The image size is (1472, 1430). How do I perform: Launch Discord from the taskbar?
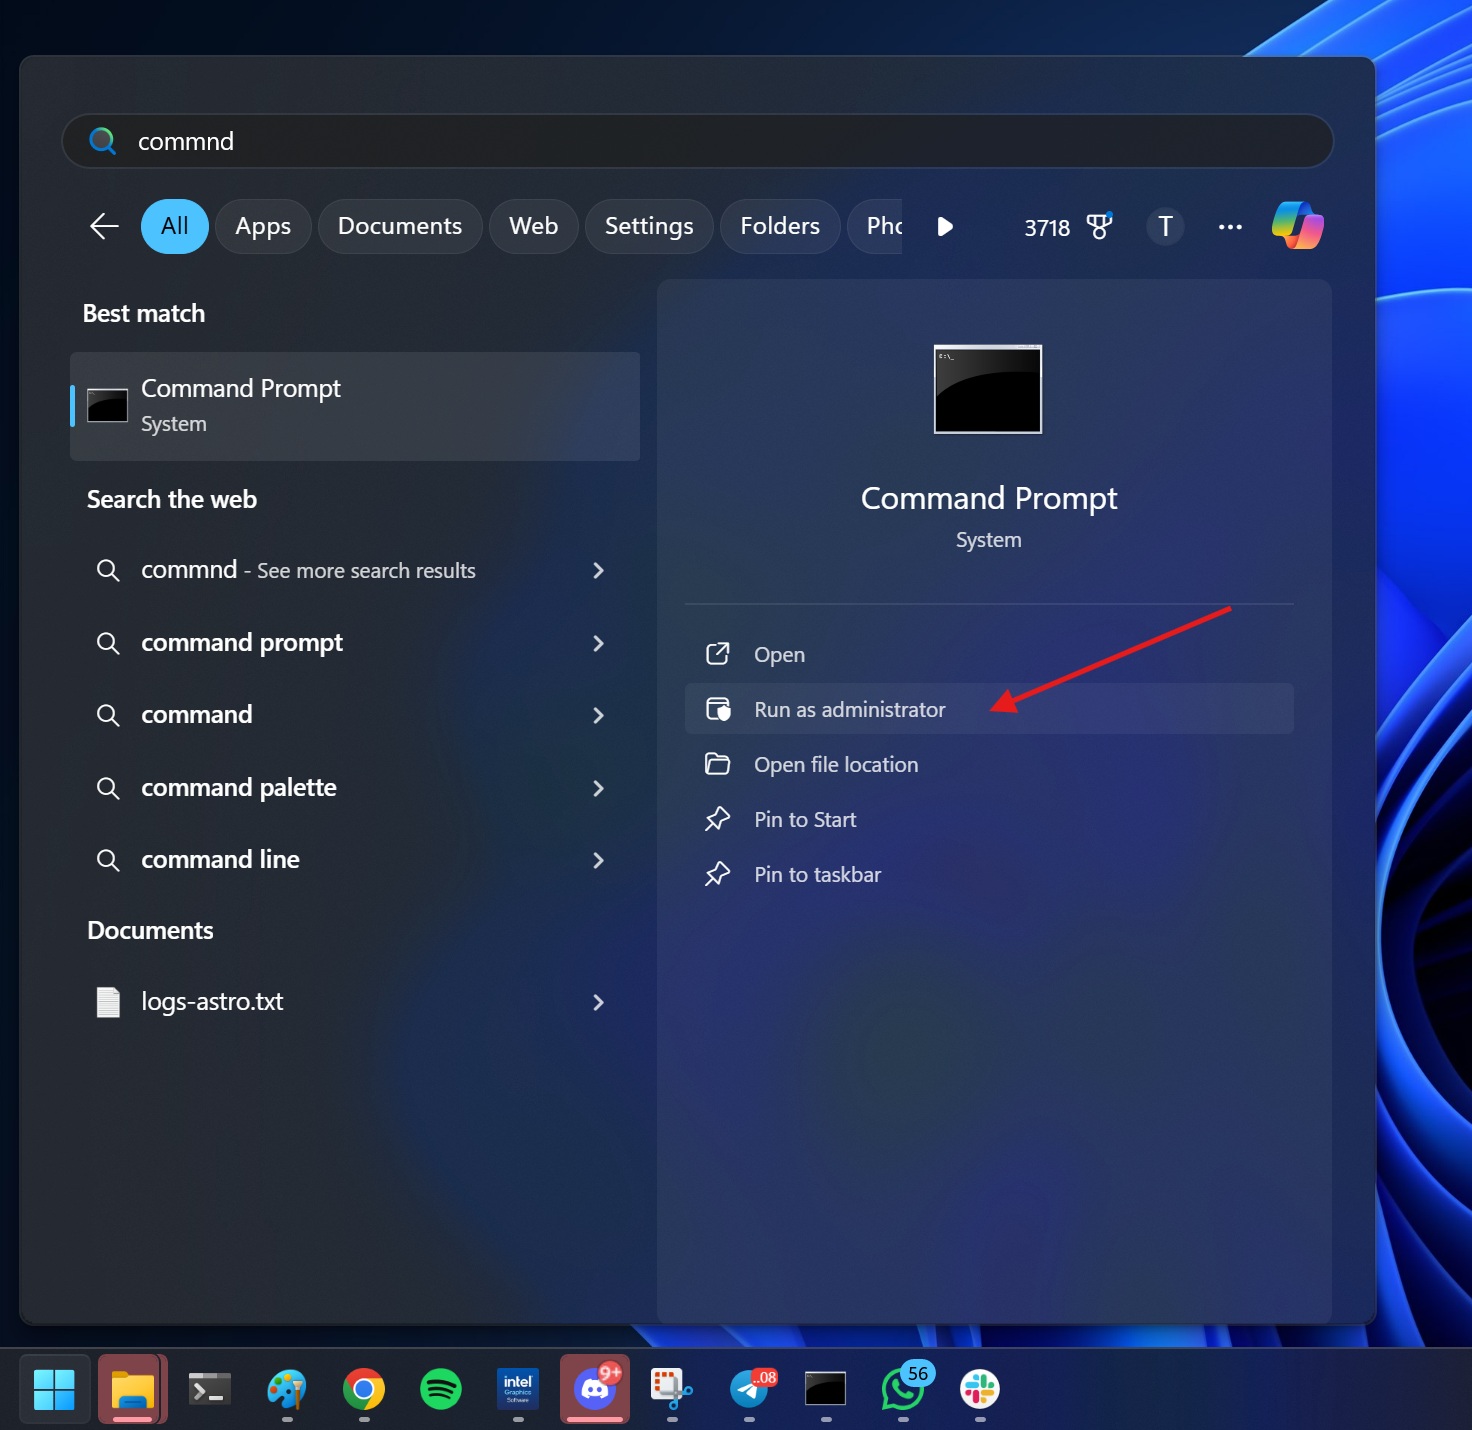coord(595,1389)
